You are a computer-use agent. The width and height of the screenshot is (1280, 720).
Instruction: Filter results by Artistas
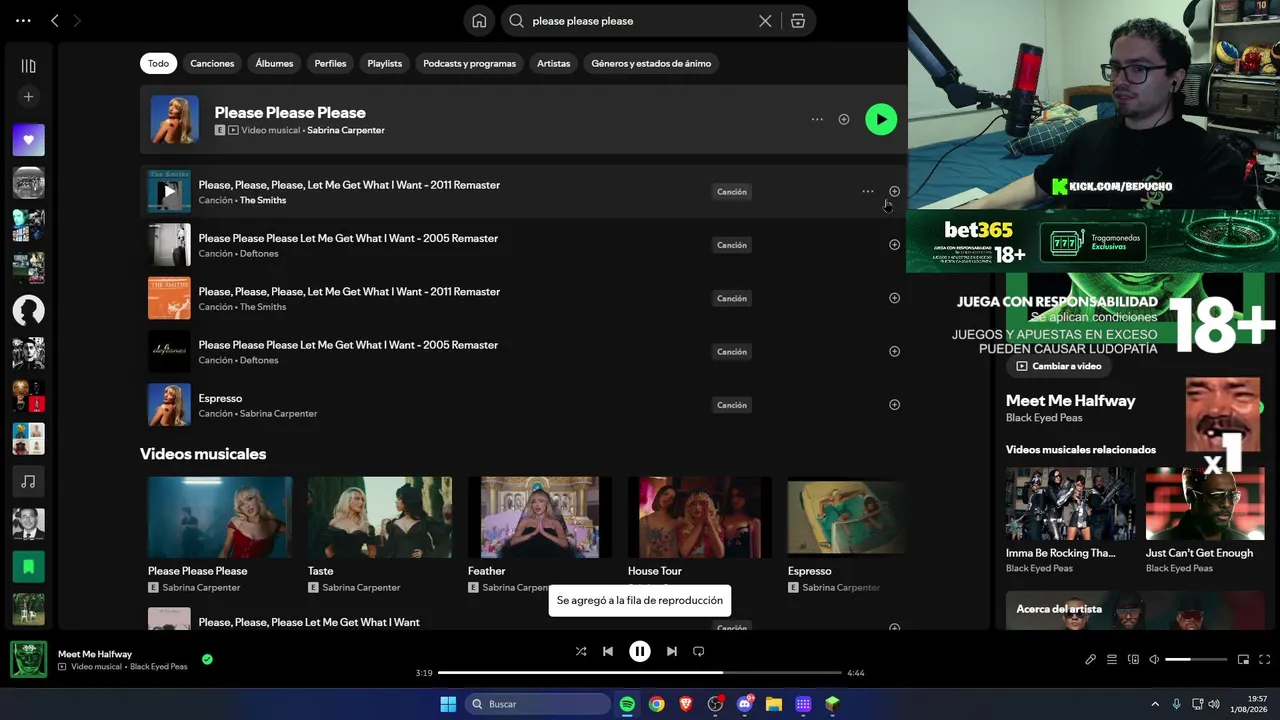[553, 63]
